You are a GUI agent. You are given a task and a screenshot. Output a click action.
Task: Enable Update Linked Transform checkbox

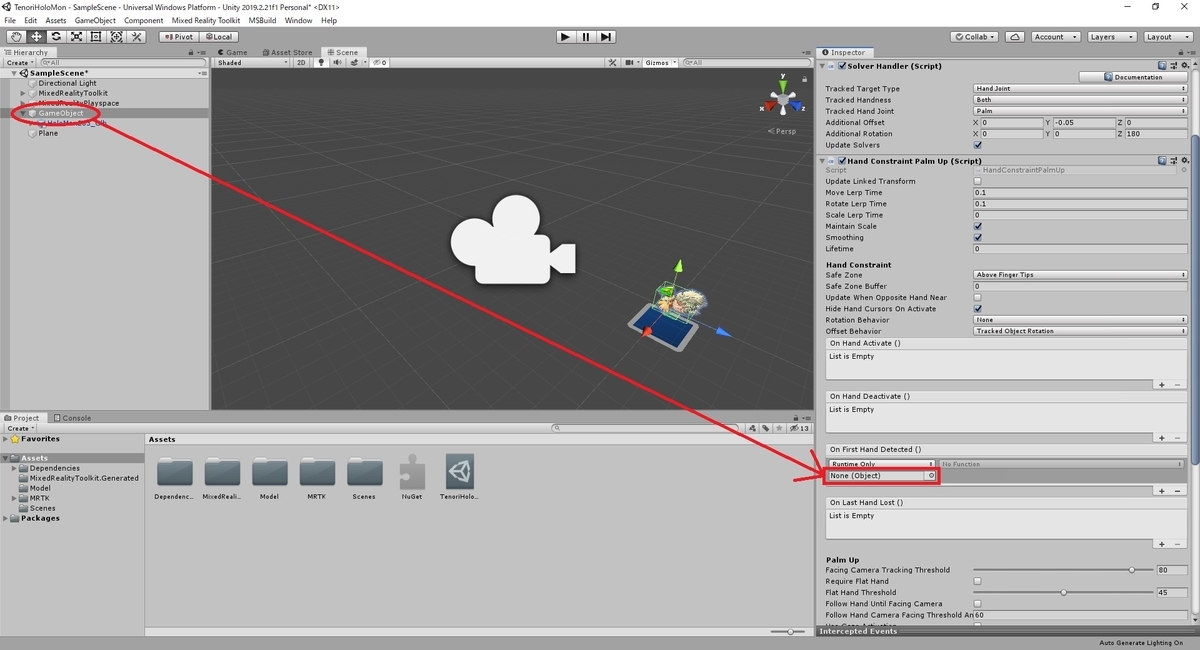[x=977, y=181]
